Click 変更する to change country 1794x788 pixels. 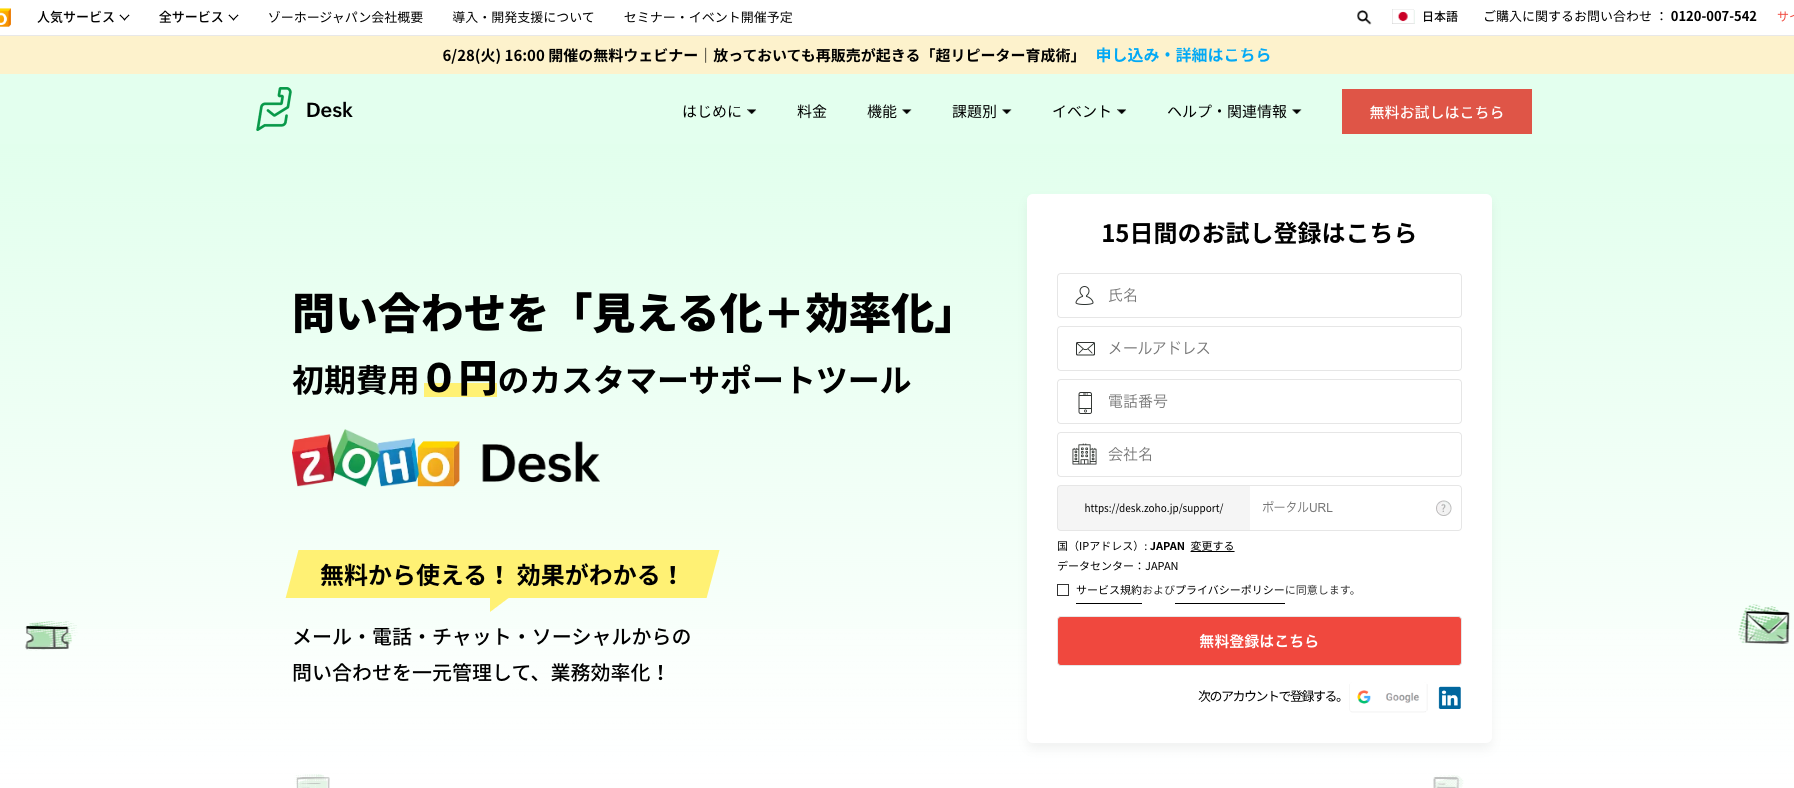point(1212,546)
